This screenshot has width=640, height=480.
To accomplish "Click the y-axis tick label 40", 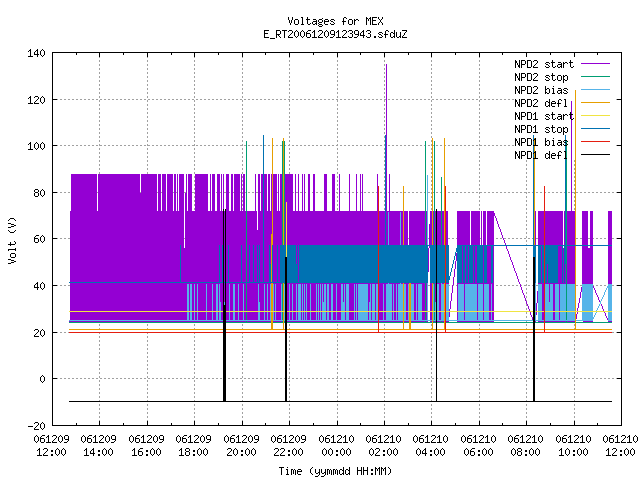I will (x=39, y=286).
